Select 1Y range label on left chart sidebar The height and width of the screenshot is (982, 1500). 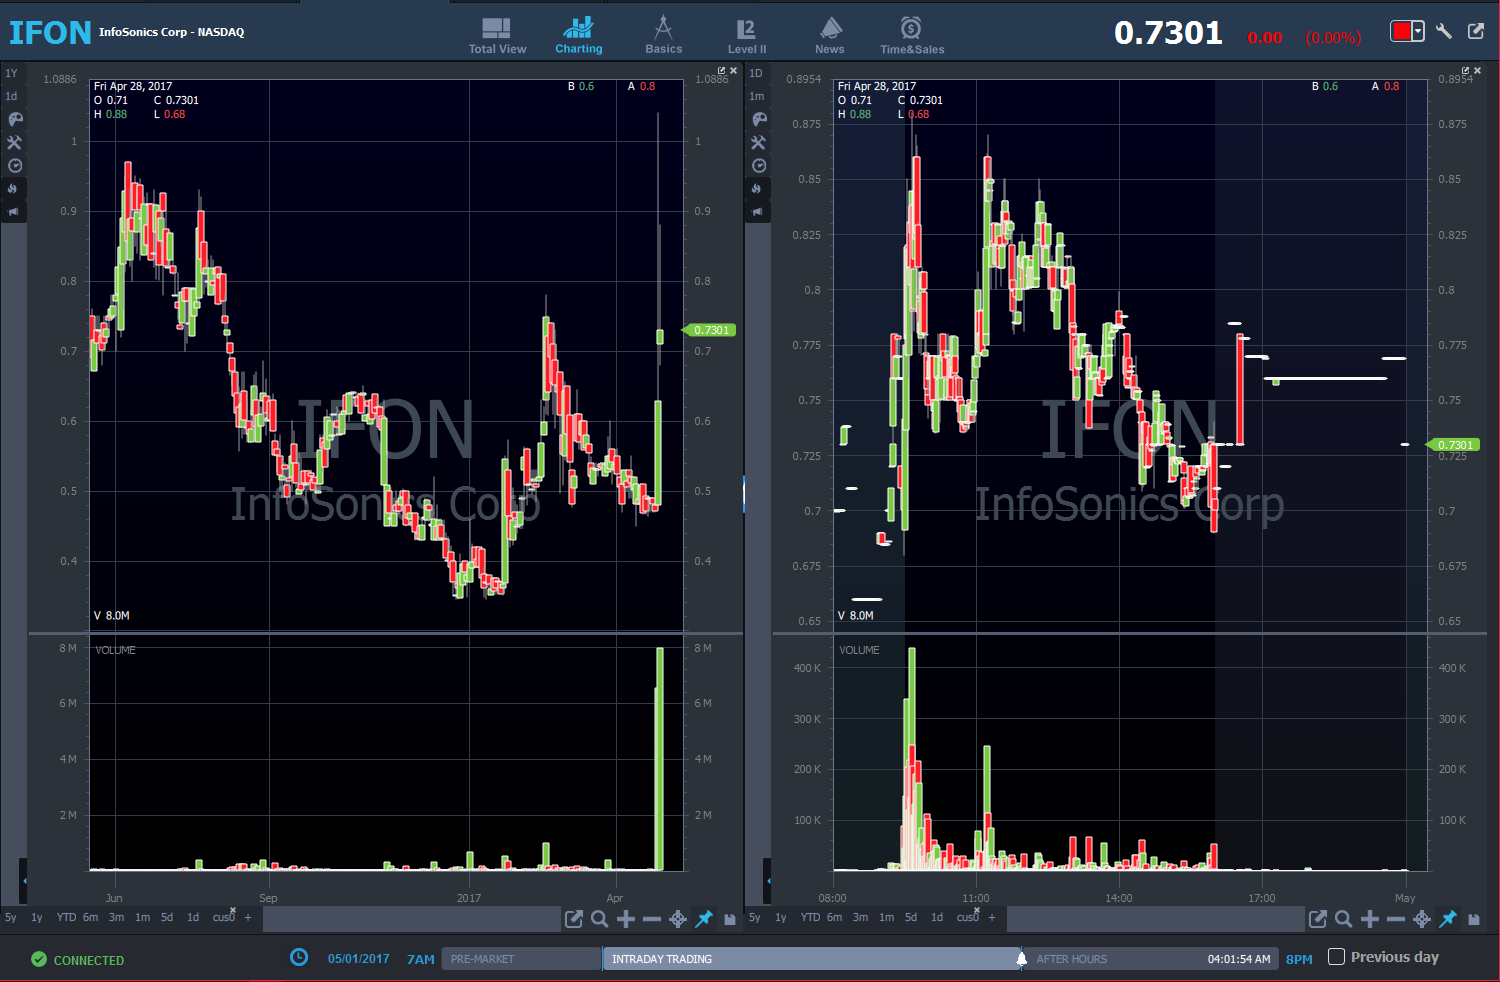(x=12, y=73)
